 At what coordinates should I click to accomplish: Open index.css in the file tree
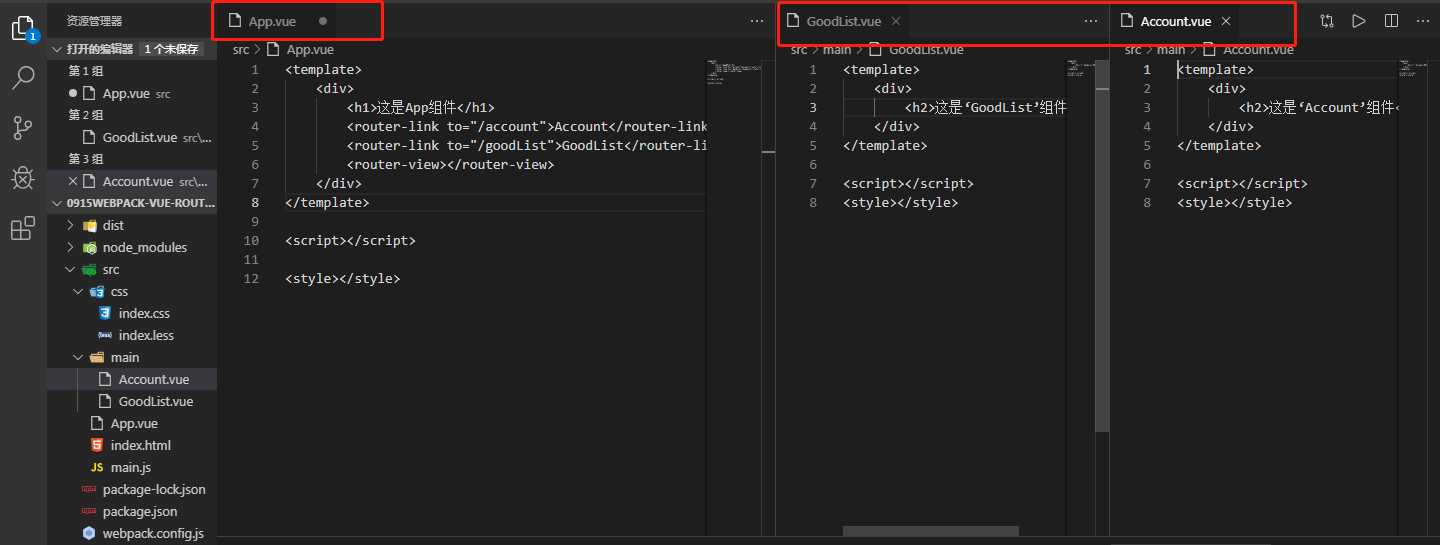click(131, 313)
